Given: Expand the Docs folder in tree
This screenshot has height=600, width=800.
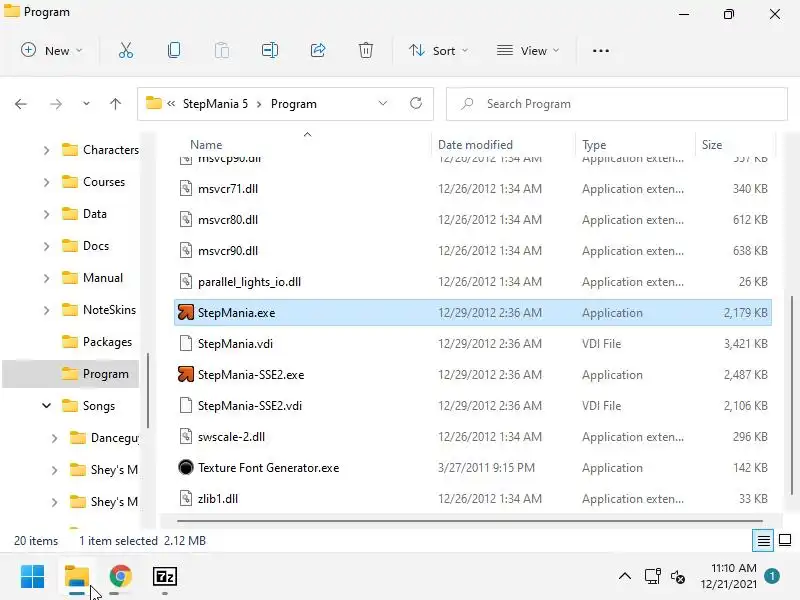Looking at the screenshot, I should pyautogui.click(x=46, y=246).
